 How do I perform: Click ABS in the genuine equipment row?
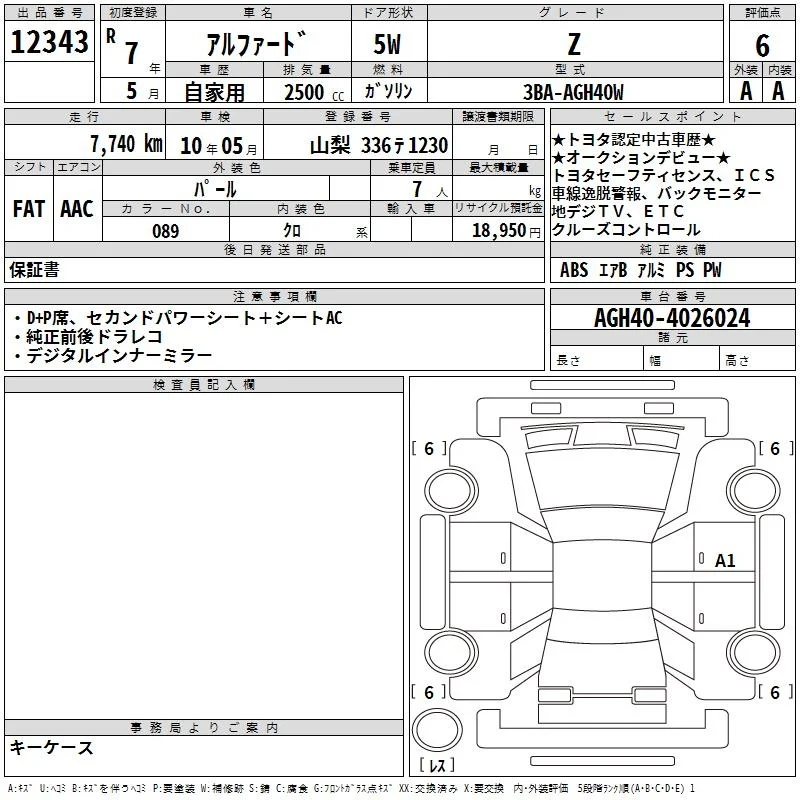point(574,270)
